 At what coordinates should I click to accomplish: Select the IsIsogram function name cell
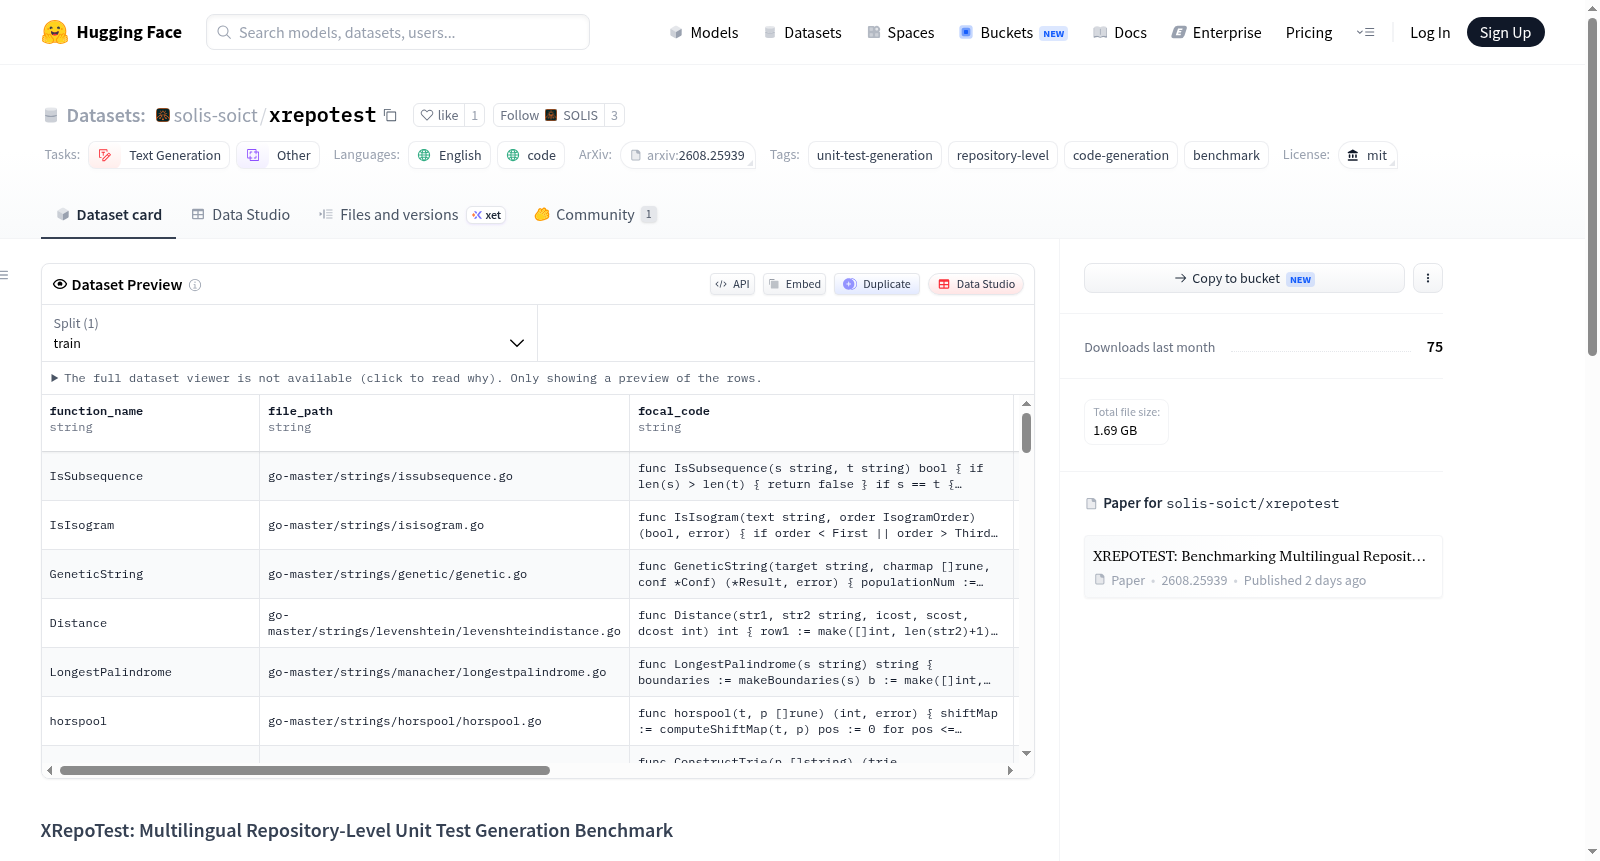tap(150, 525)
